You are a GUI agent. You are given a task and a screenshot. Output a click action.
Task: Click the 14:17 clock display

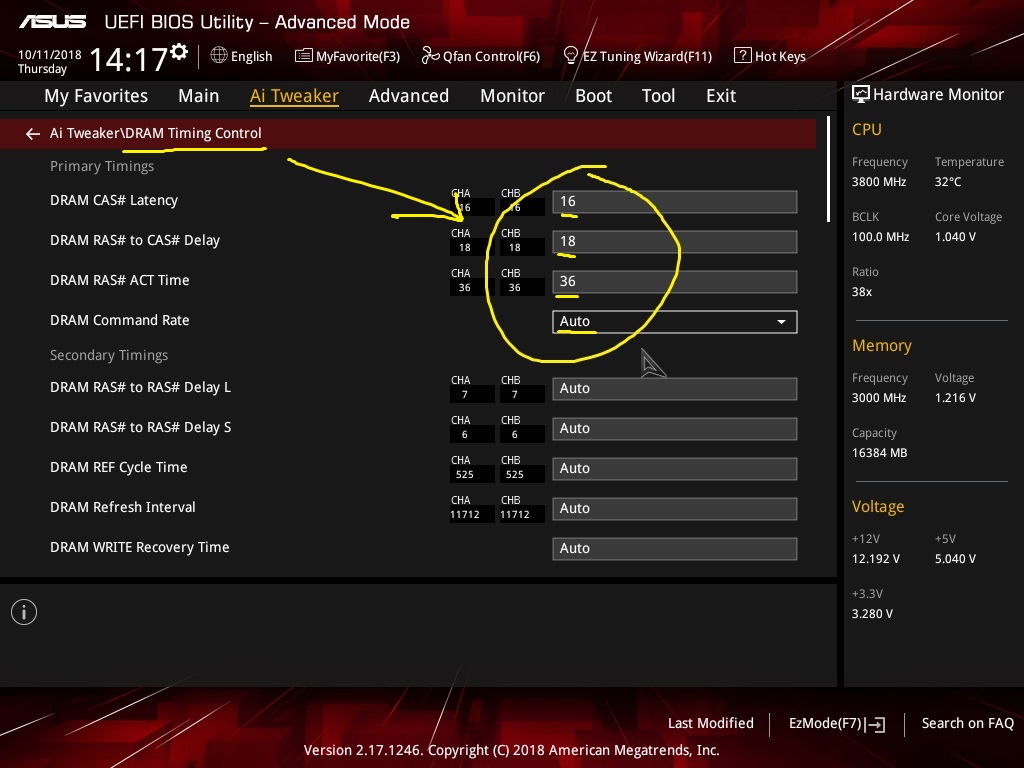(129, 59)
